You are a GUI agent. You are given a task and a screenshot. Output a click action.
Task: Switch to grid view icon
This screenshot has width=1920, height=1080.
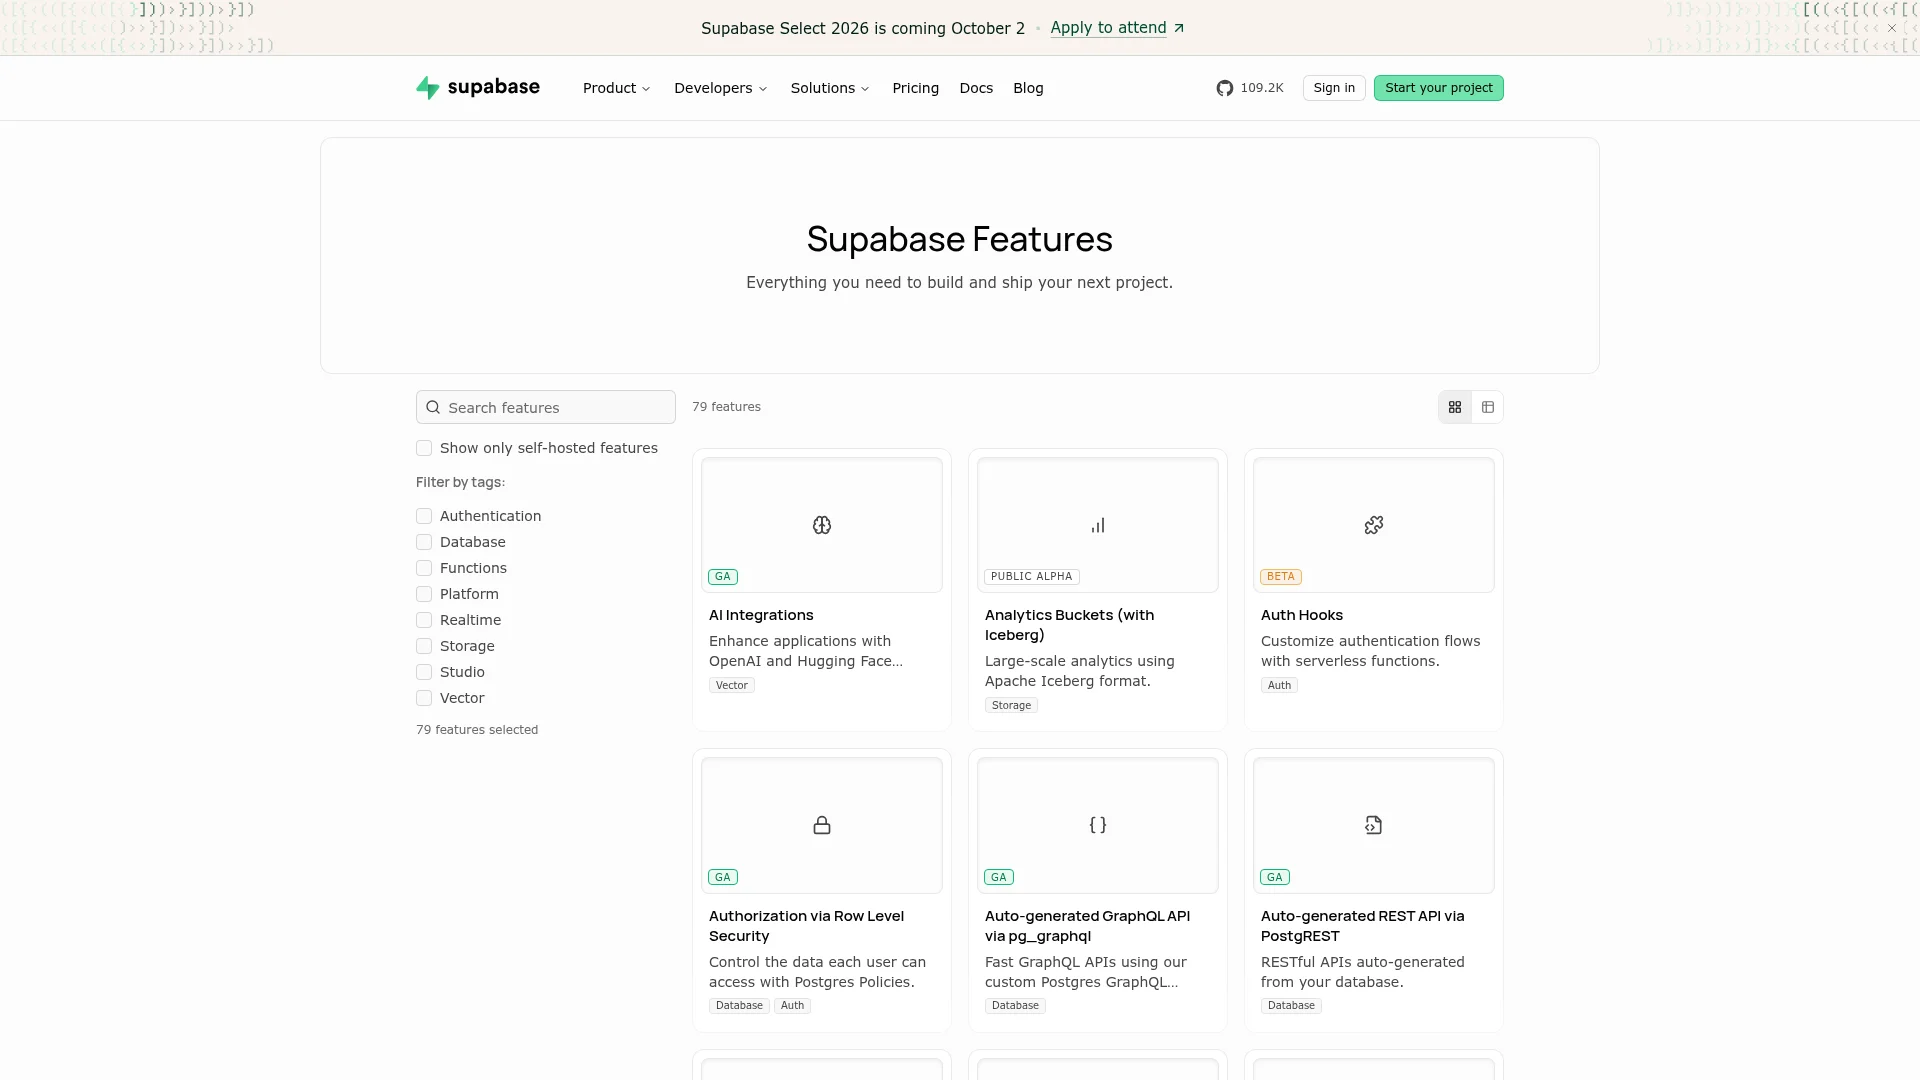(x=1455, y=407)
